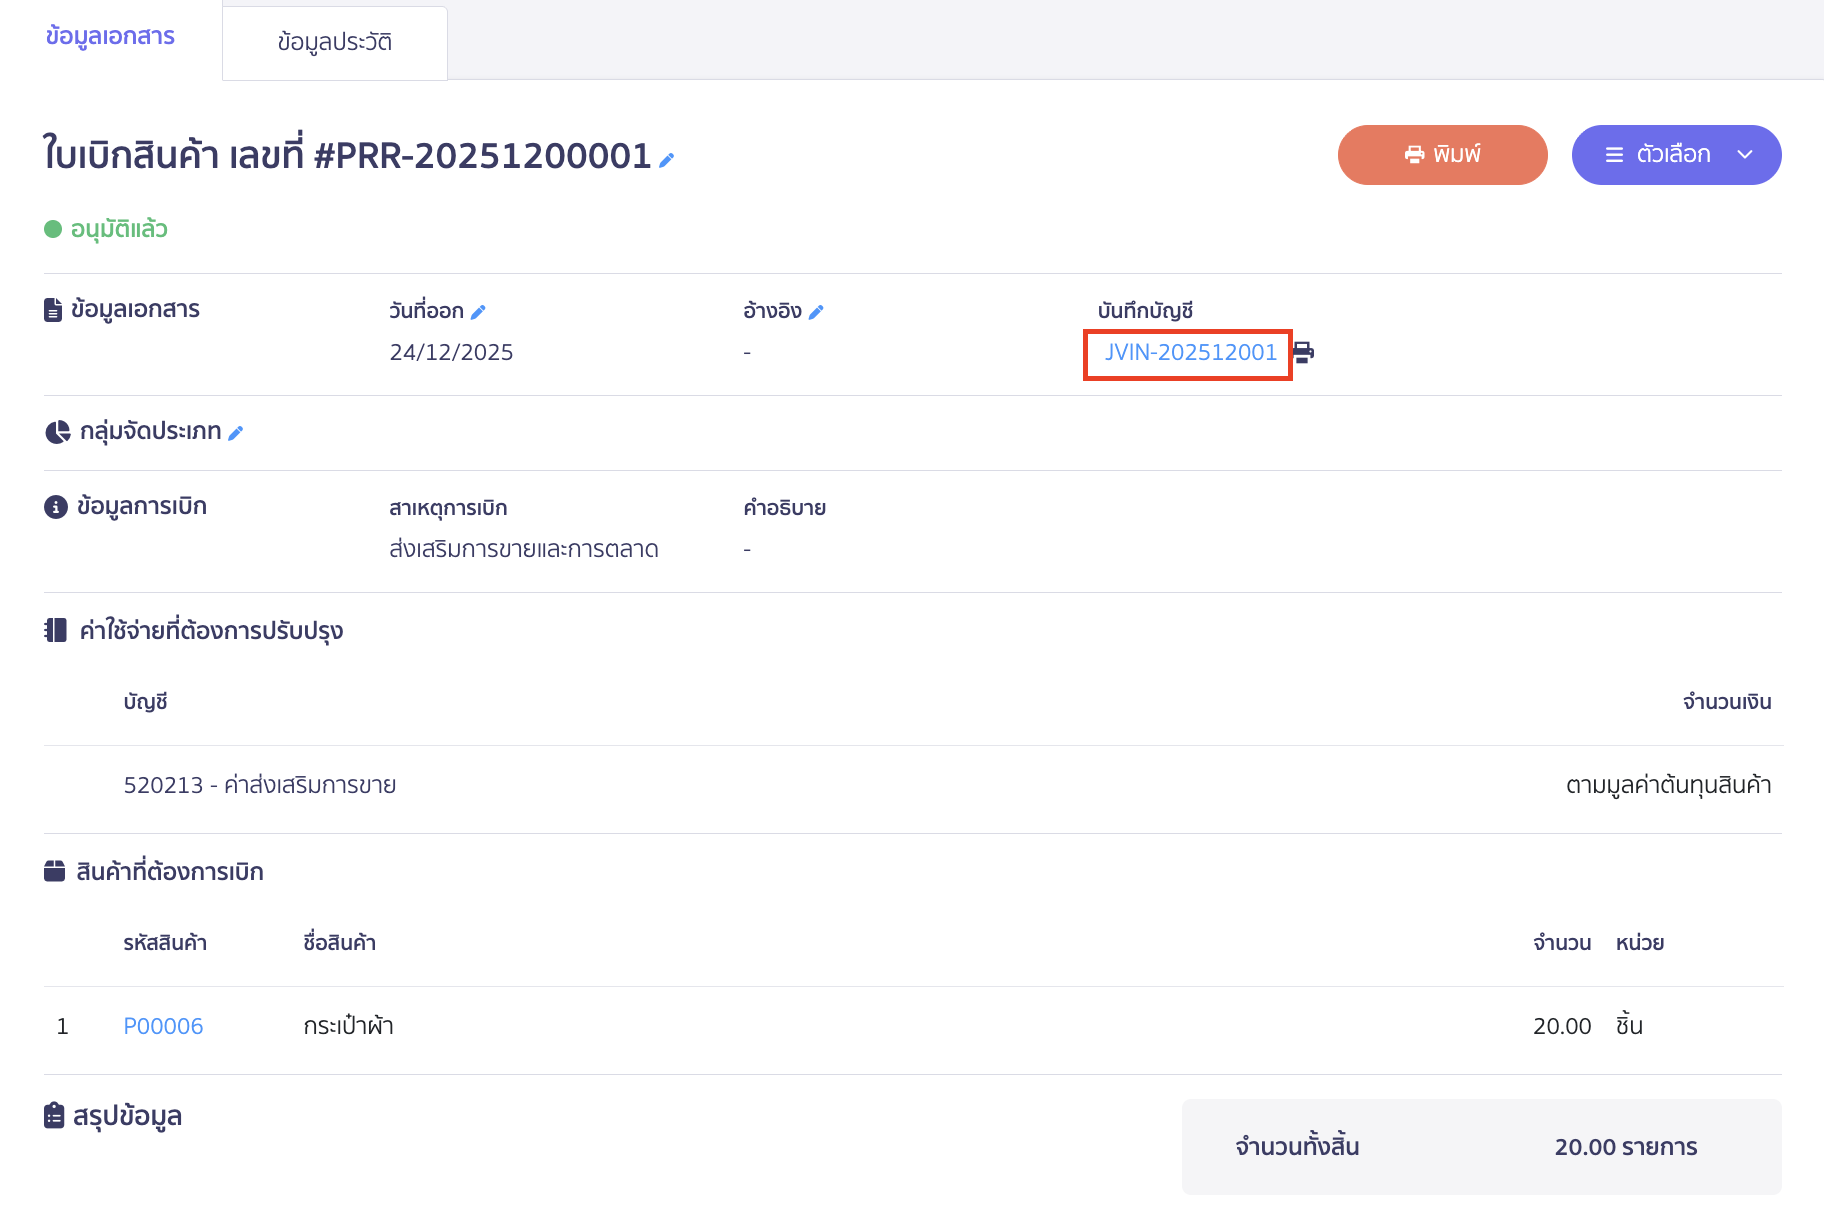Click the printer icon beside JVIN-202512001
The image size is (1824, 1210).
[1303, 352]
